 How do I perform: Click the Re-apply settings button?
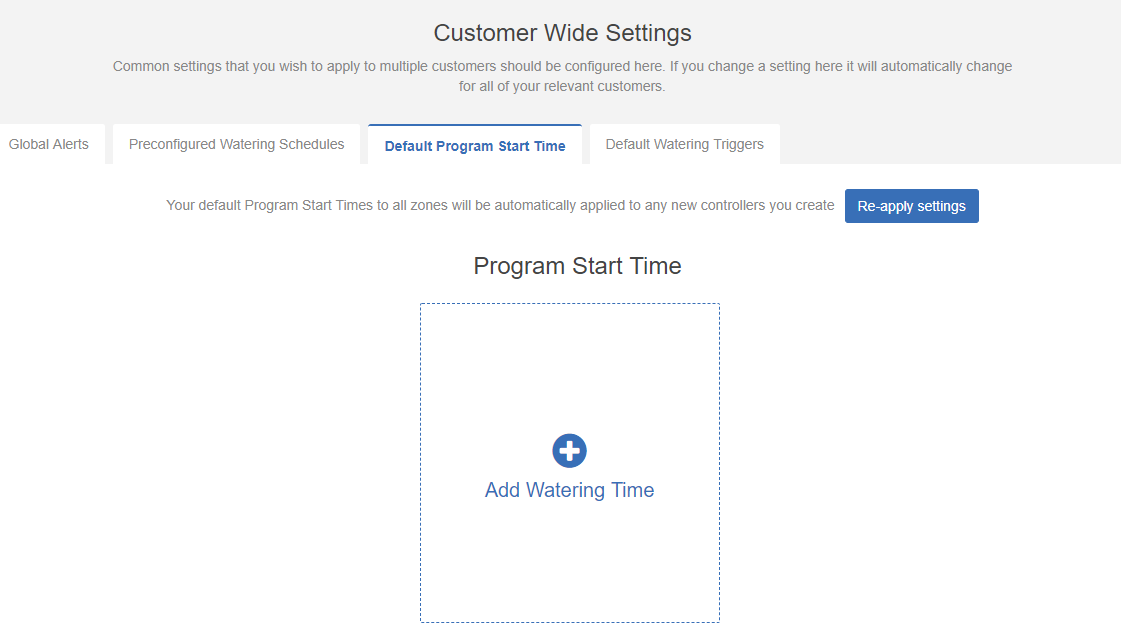pyautogui.click(x=912, y=206)
